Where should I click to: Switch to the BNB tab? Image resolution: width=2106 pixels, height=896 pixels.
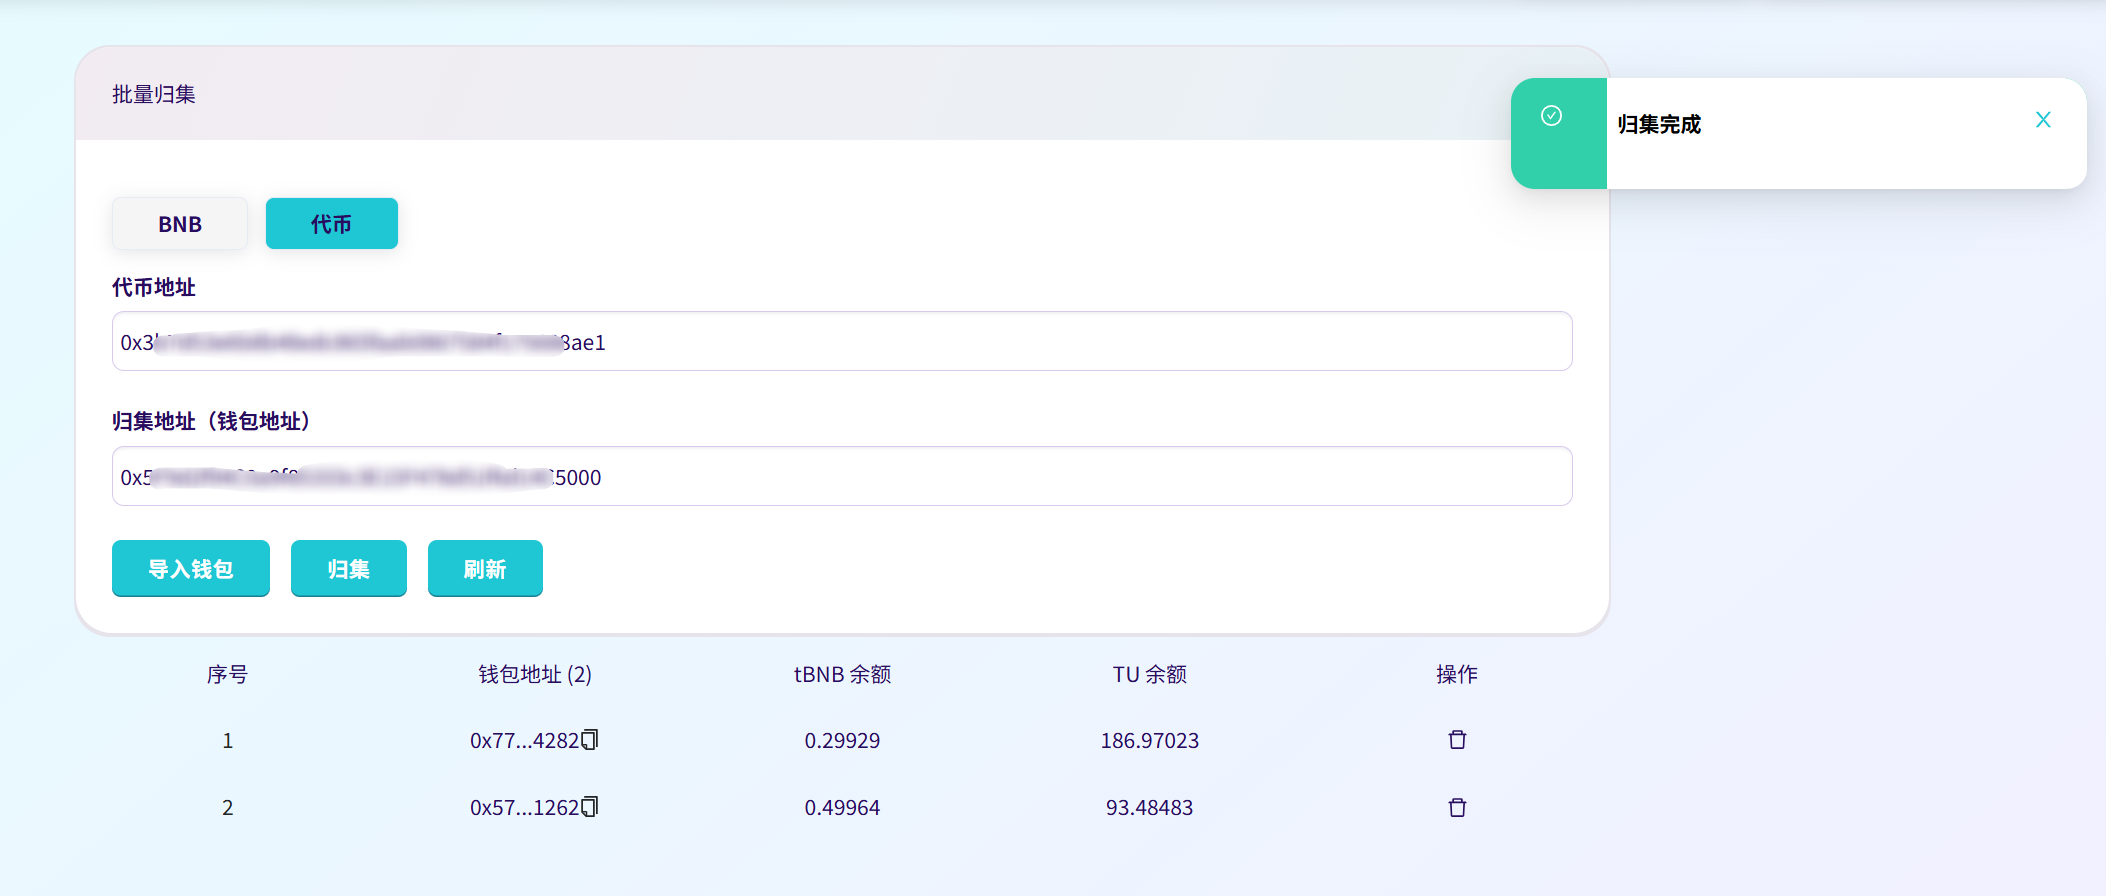pyautogui.click(x=180, y=224)
